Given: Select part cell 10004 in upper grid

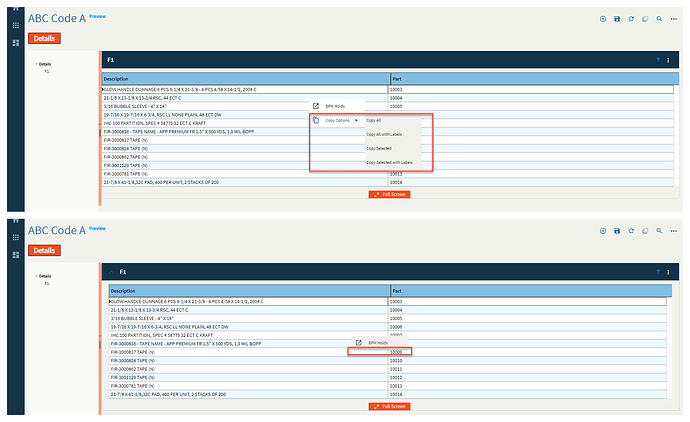Looking at the screenshot, I should [531, 98].
